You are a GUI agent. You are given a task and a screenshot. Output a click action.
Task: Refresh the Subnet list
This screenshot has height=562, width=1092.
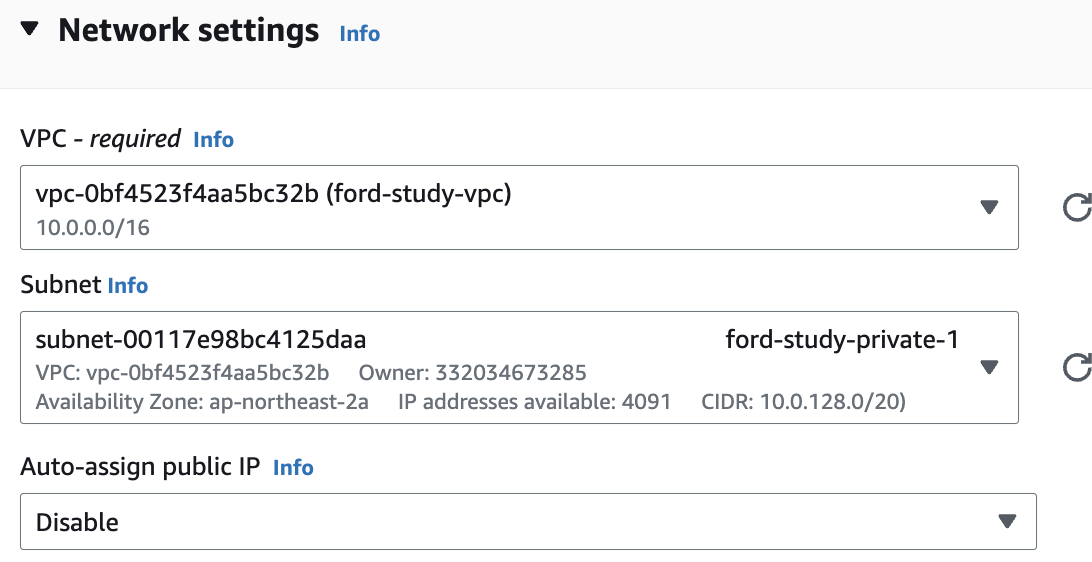1077,368
